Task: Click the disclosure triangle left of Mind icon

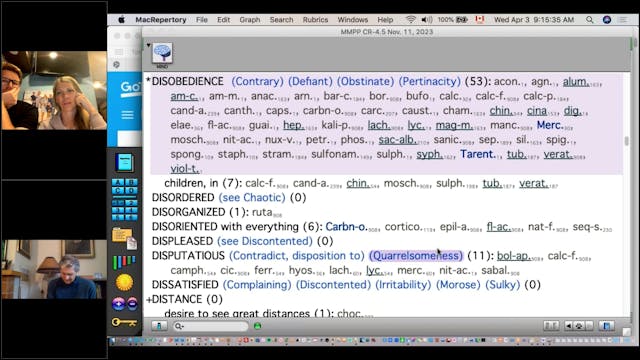Action: 148,45
